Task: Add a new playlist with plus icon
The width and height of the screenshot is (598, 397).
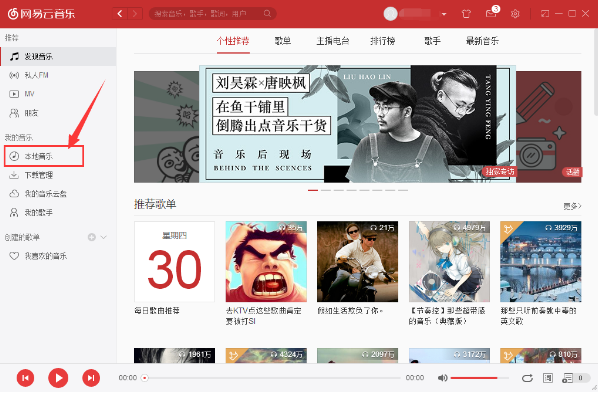Action: coord(92,237)
